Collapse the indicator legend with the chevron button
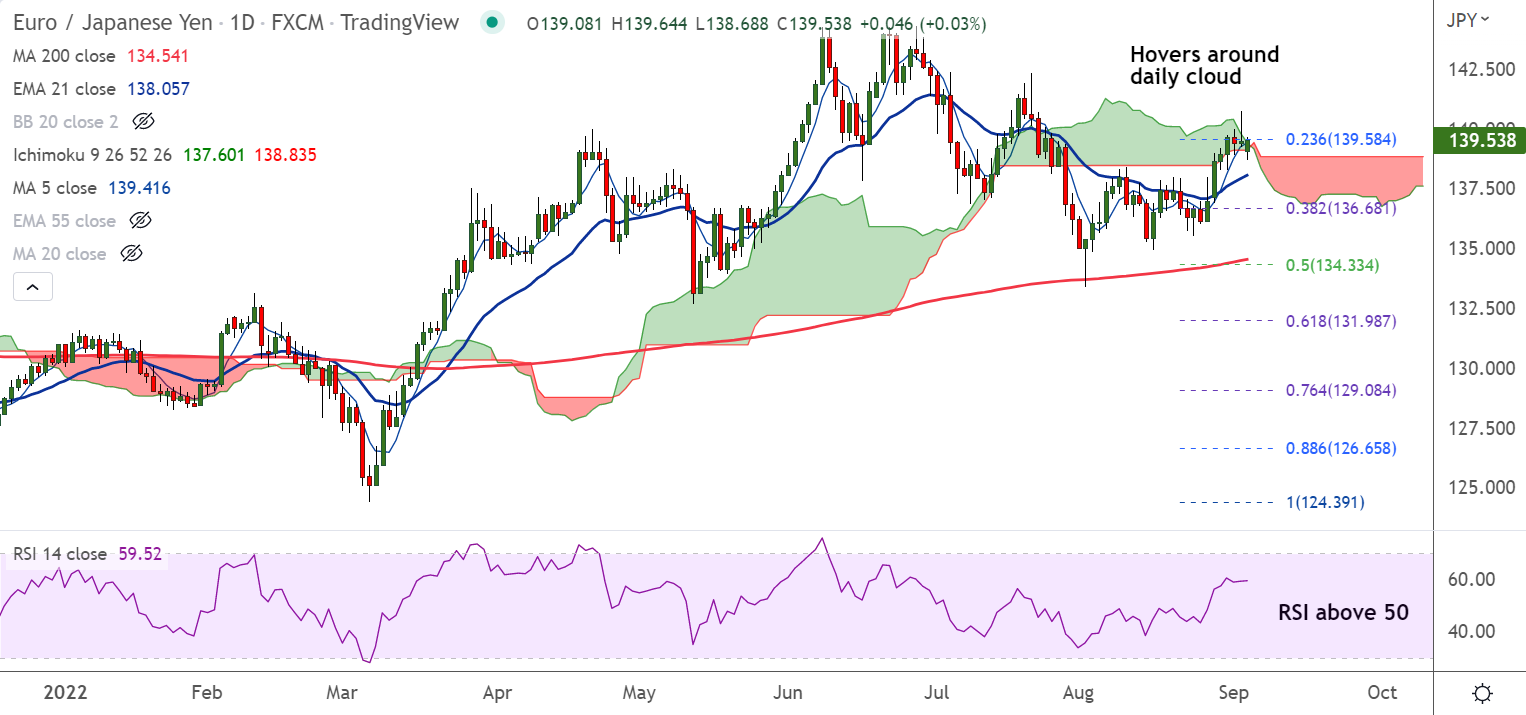Viewport: 1526px width, 715px height. (31, 288)
